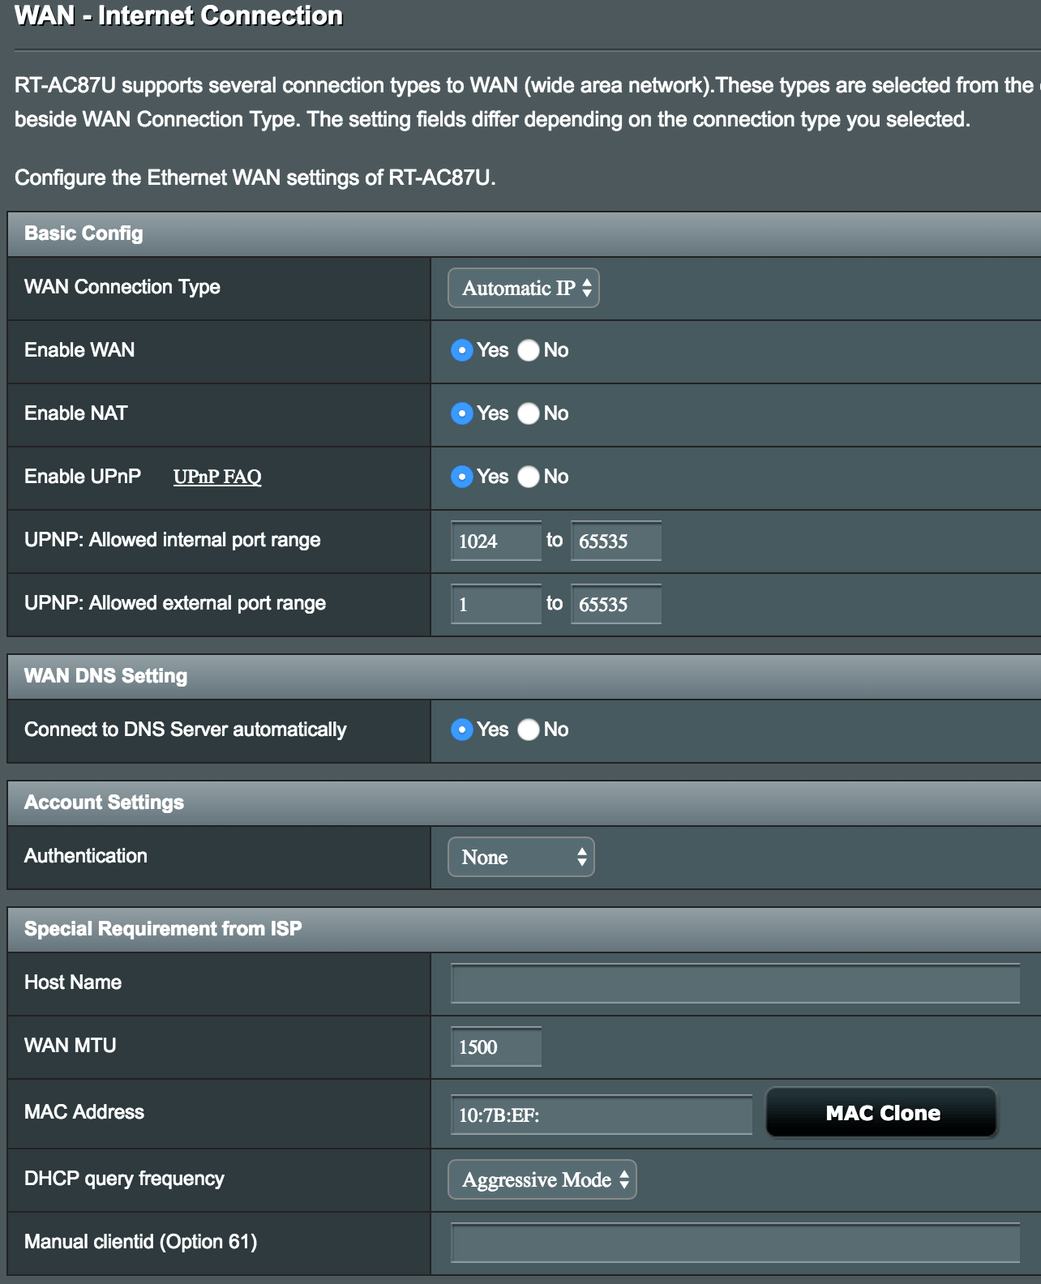
Task: Open the UPnP FAQ link
Action: 217,477
